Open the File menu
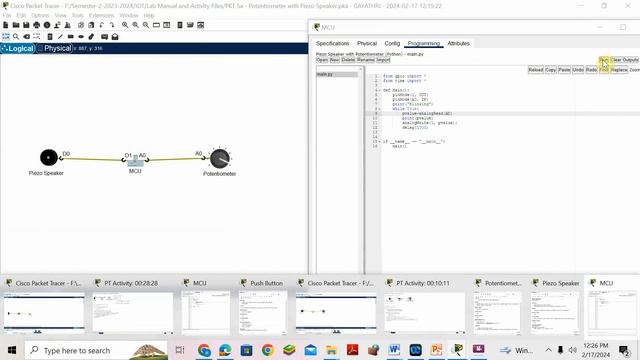 pyautogui.click(x=7, y=15)
